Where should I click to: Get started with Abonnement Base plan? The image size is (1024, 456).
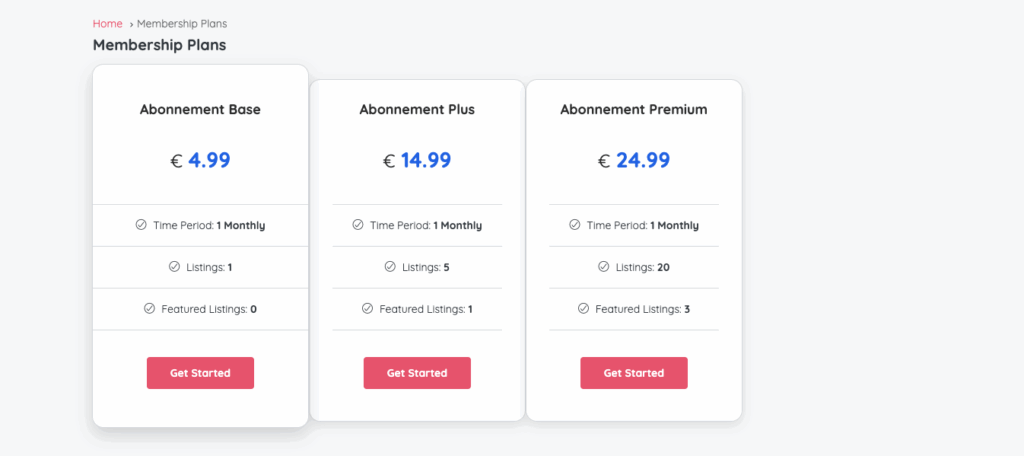tap(200, 373)
